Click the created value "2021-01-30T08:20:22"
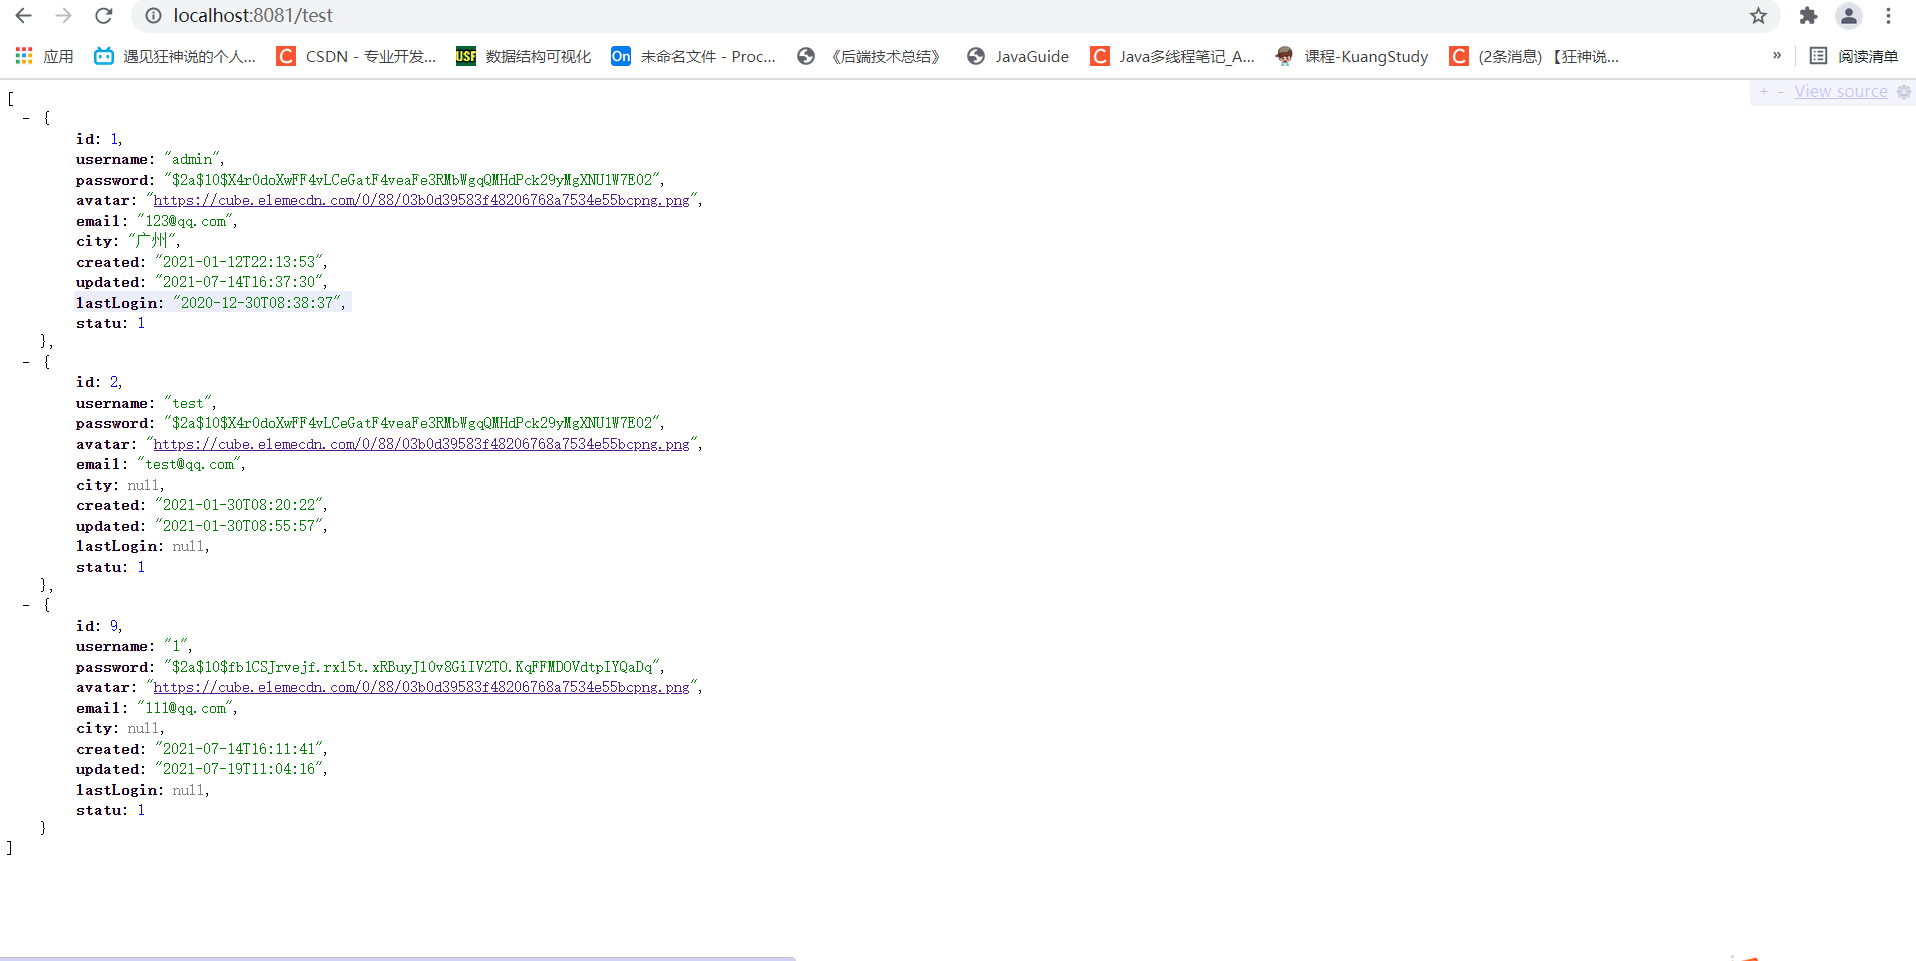1916x961 pixels. pos(239,505)
